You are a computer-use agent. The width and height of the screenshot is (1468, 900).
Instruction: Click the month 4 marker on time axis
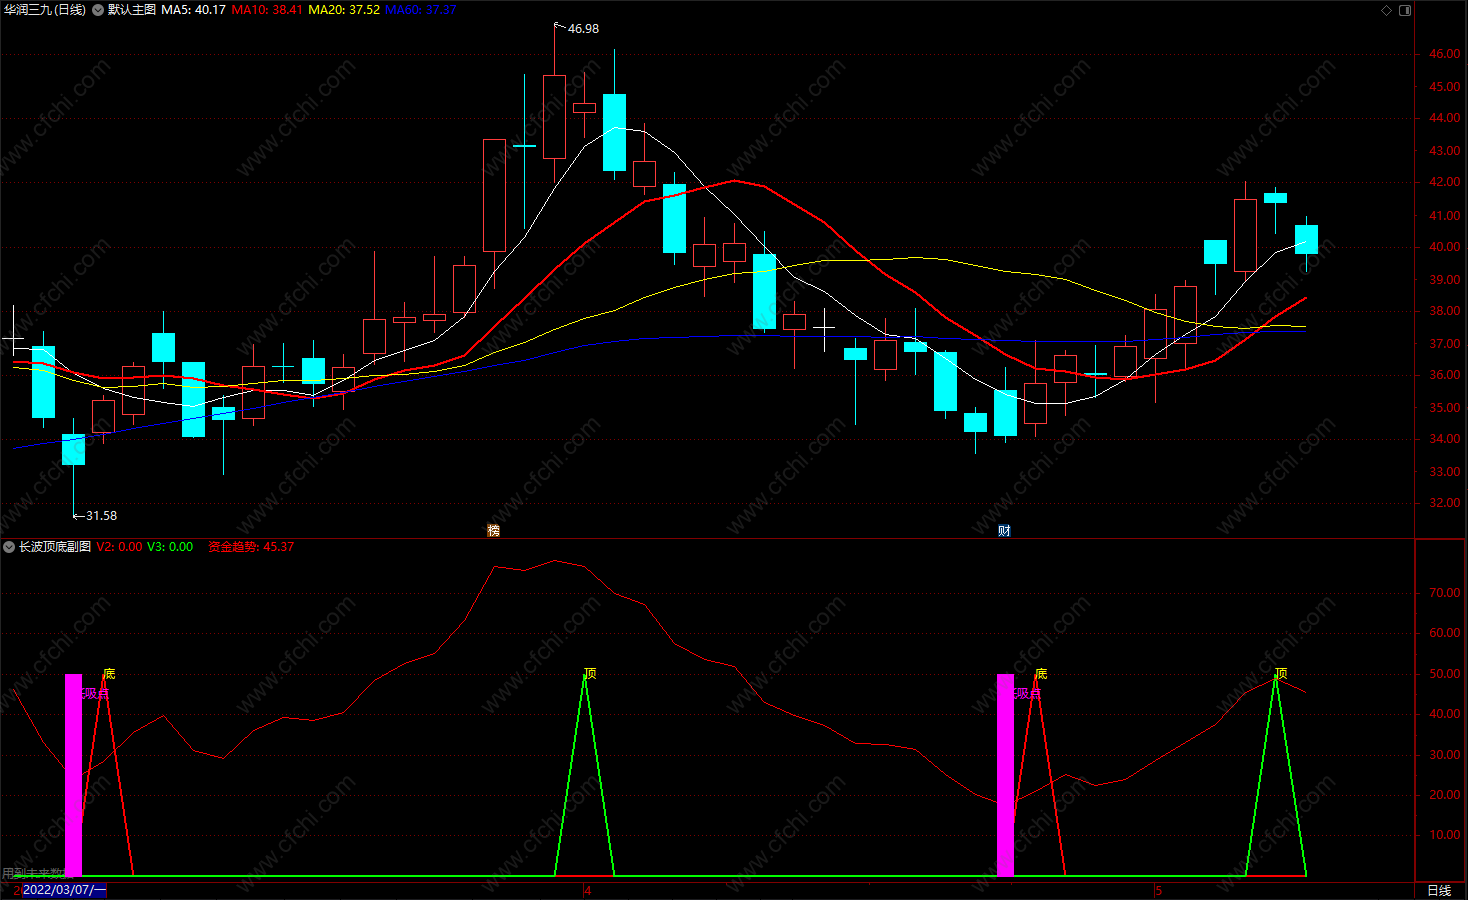pyautogui.click(x=588, y=890)
